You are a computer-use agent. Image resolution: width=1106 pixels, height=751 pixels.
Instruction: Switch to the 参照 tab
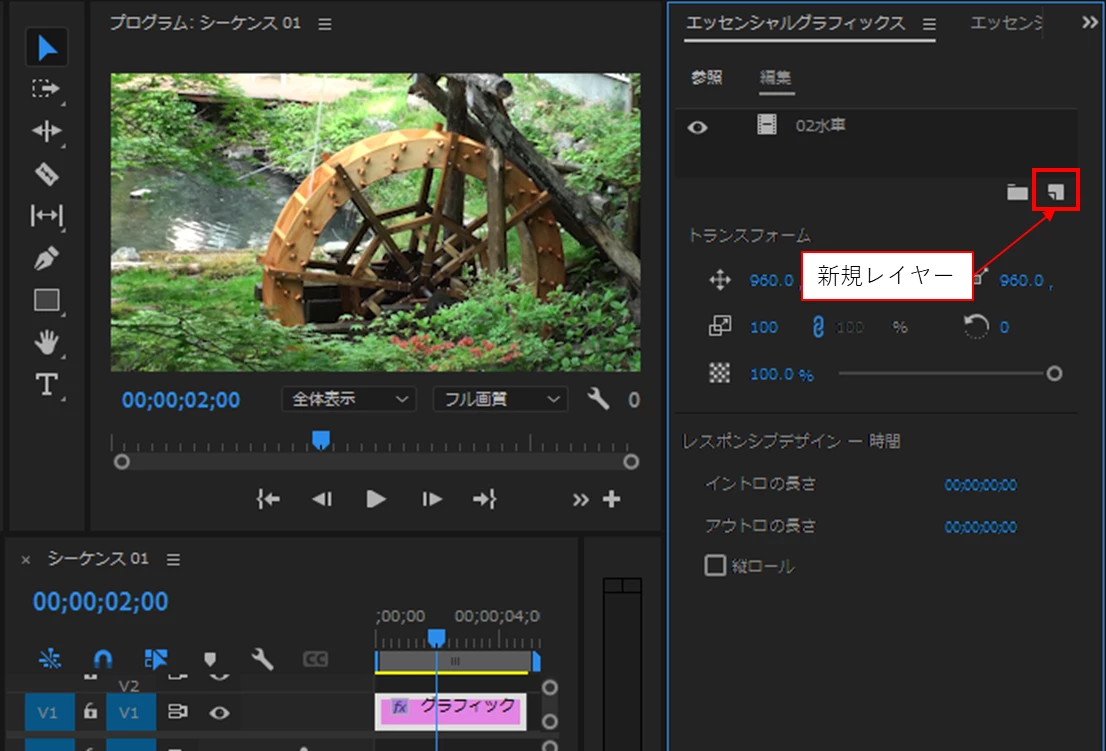click(706, 77)
